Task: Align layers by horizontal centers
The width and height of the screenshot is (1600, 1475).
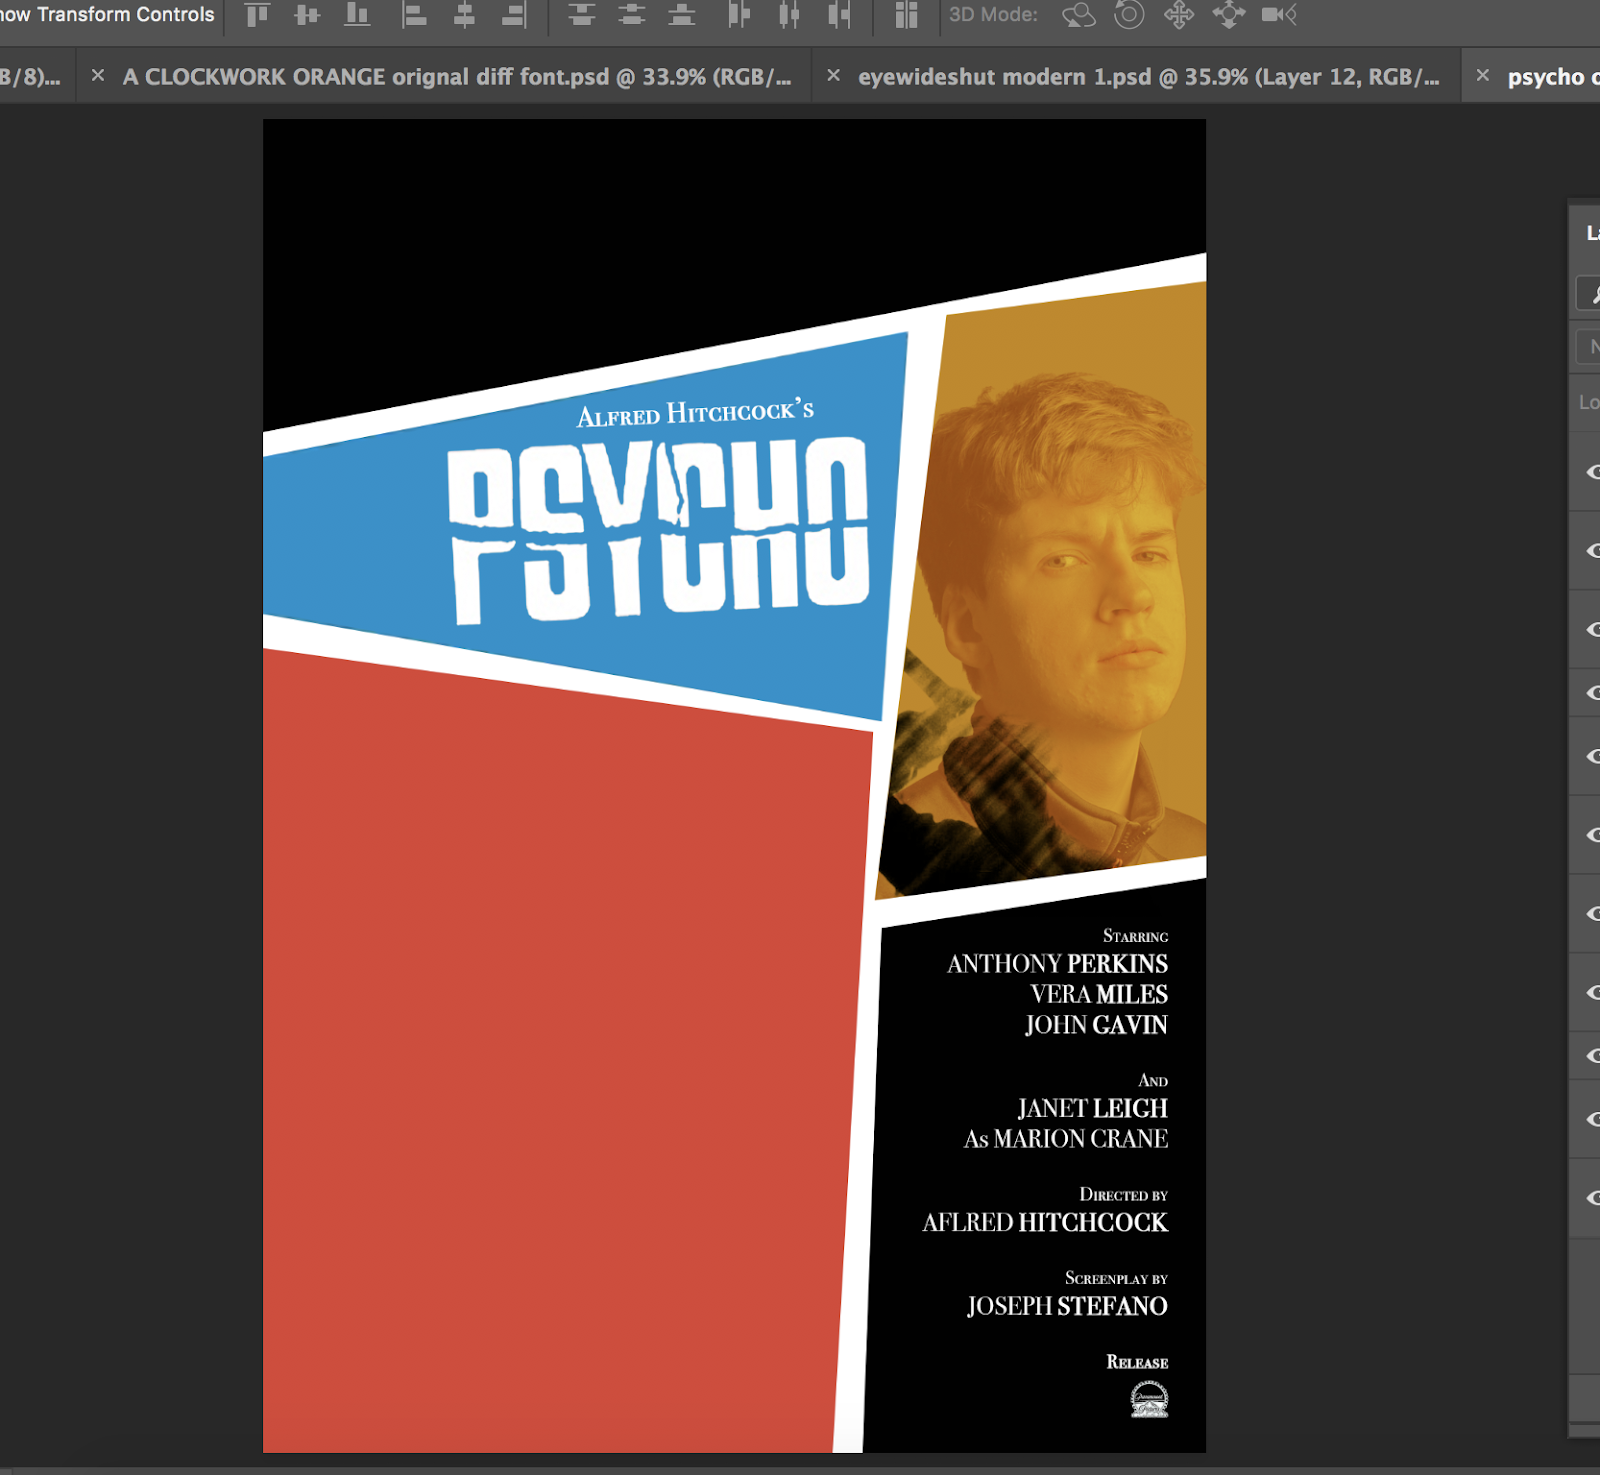Action: click(x=464, y=15)
